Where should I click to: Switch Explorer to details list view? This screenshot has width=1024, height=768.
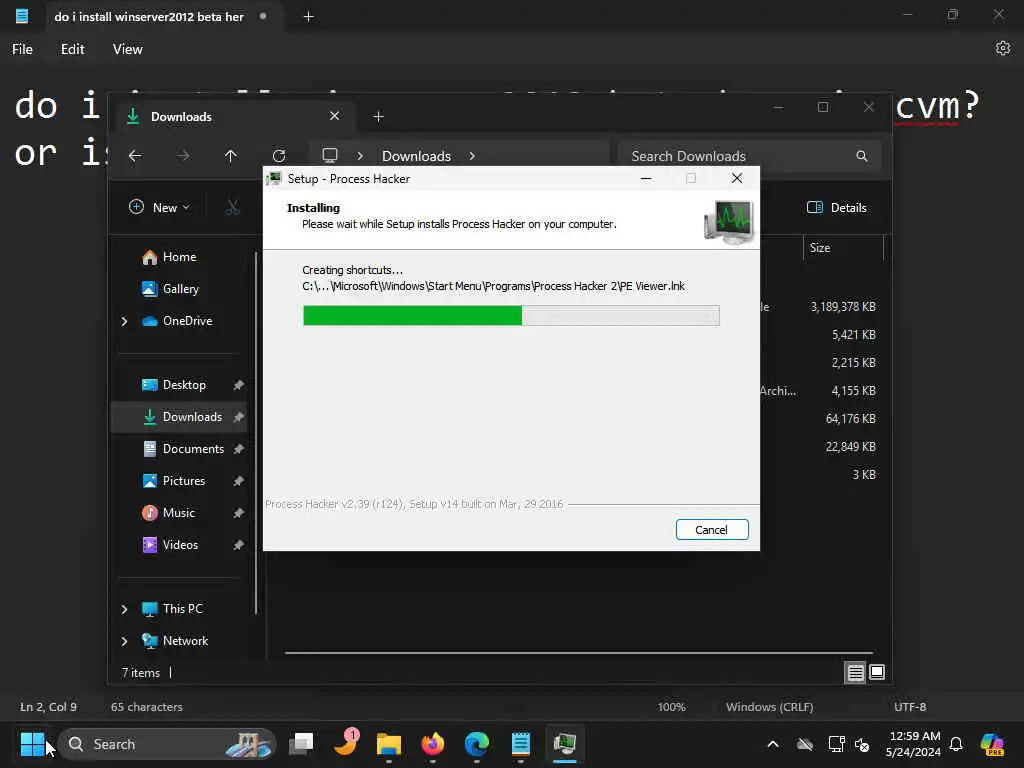(855, 672)
